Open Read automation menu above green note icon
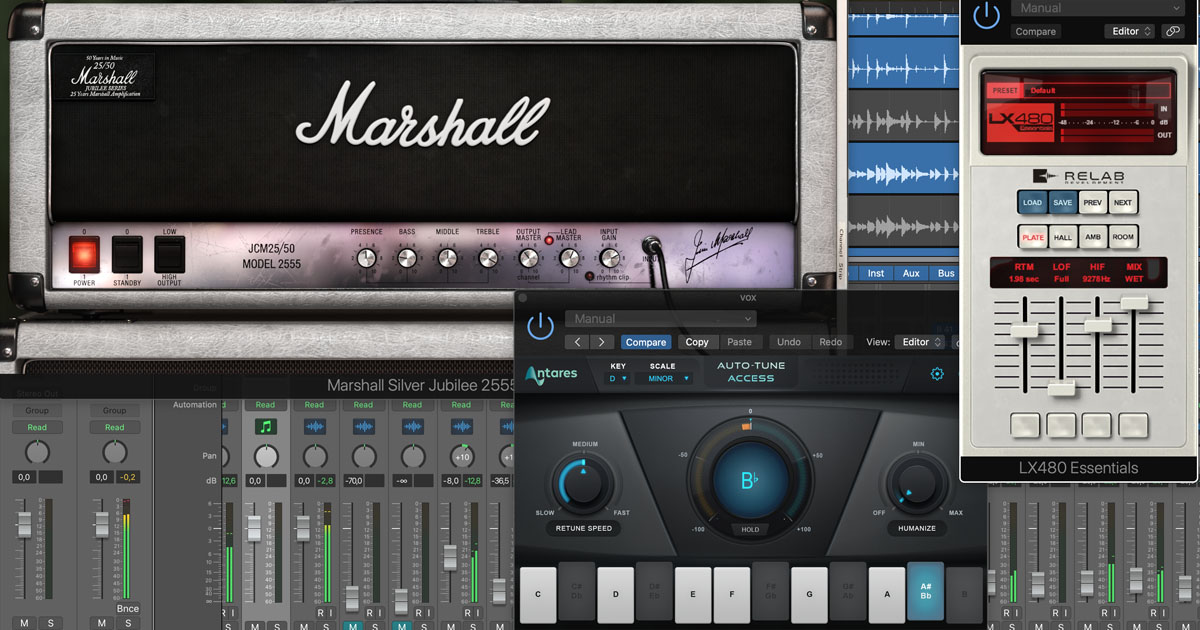The width and height of the screenshot is (1200, 630). point(265,405)
